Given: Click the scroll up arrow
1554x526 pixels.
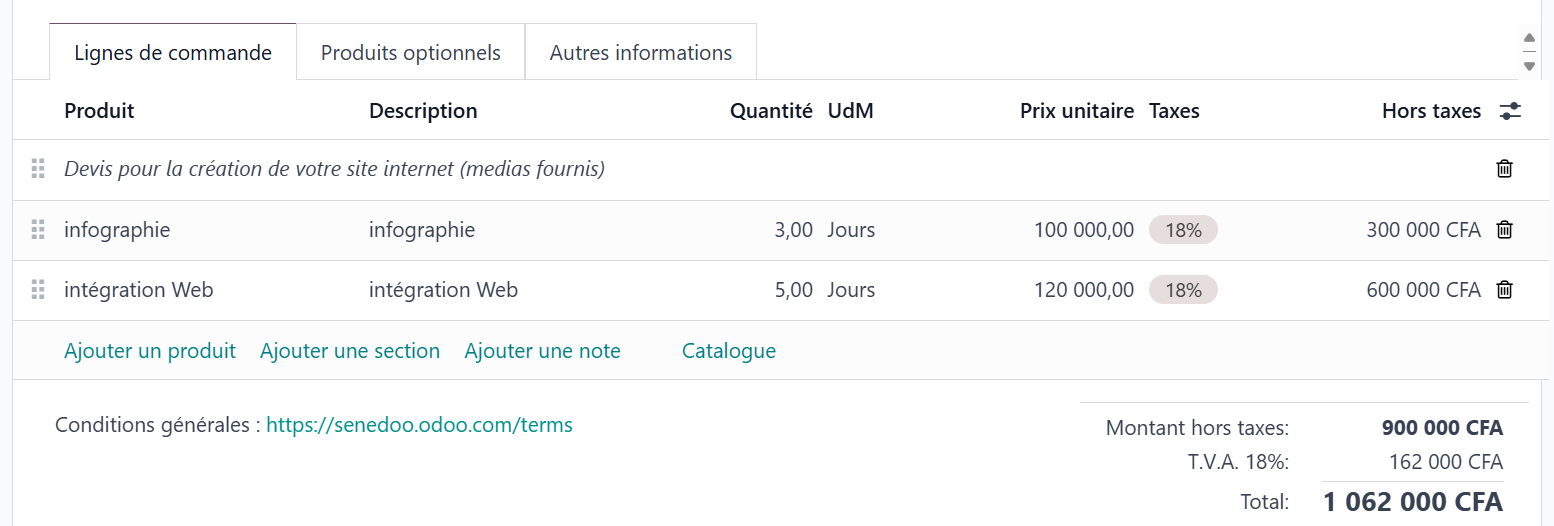Looking at the screenshot, I should (x=1528, y=38).
